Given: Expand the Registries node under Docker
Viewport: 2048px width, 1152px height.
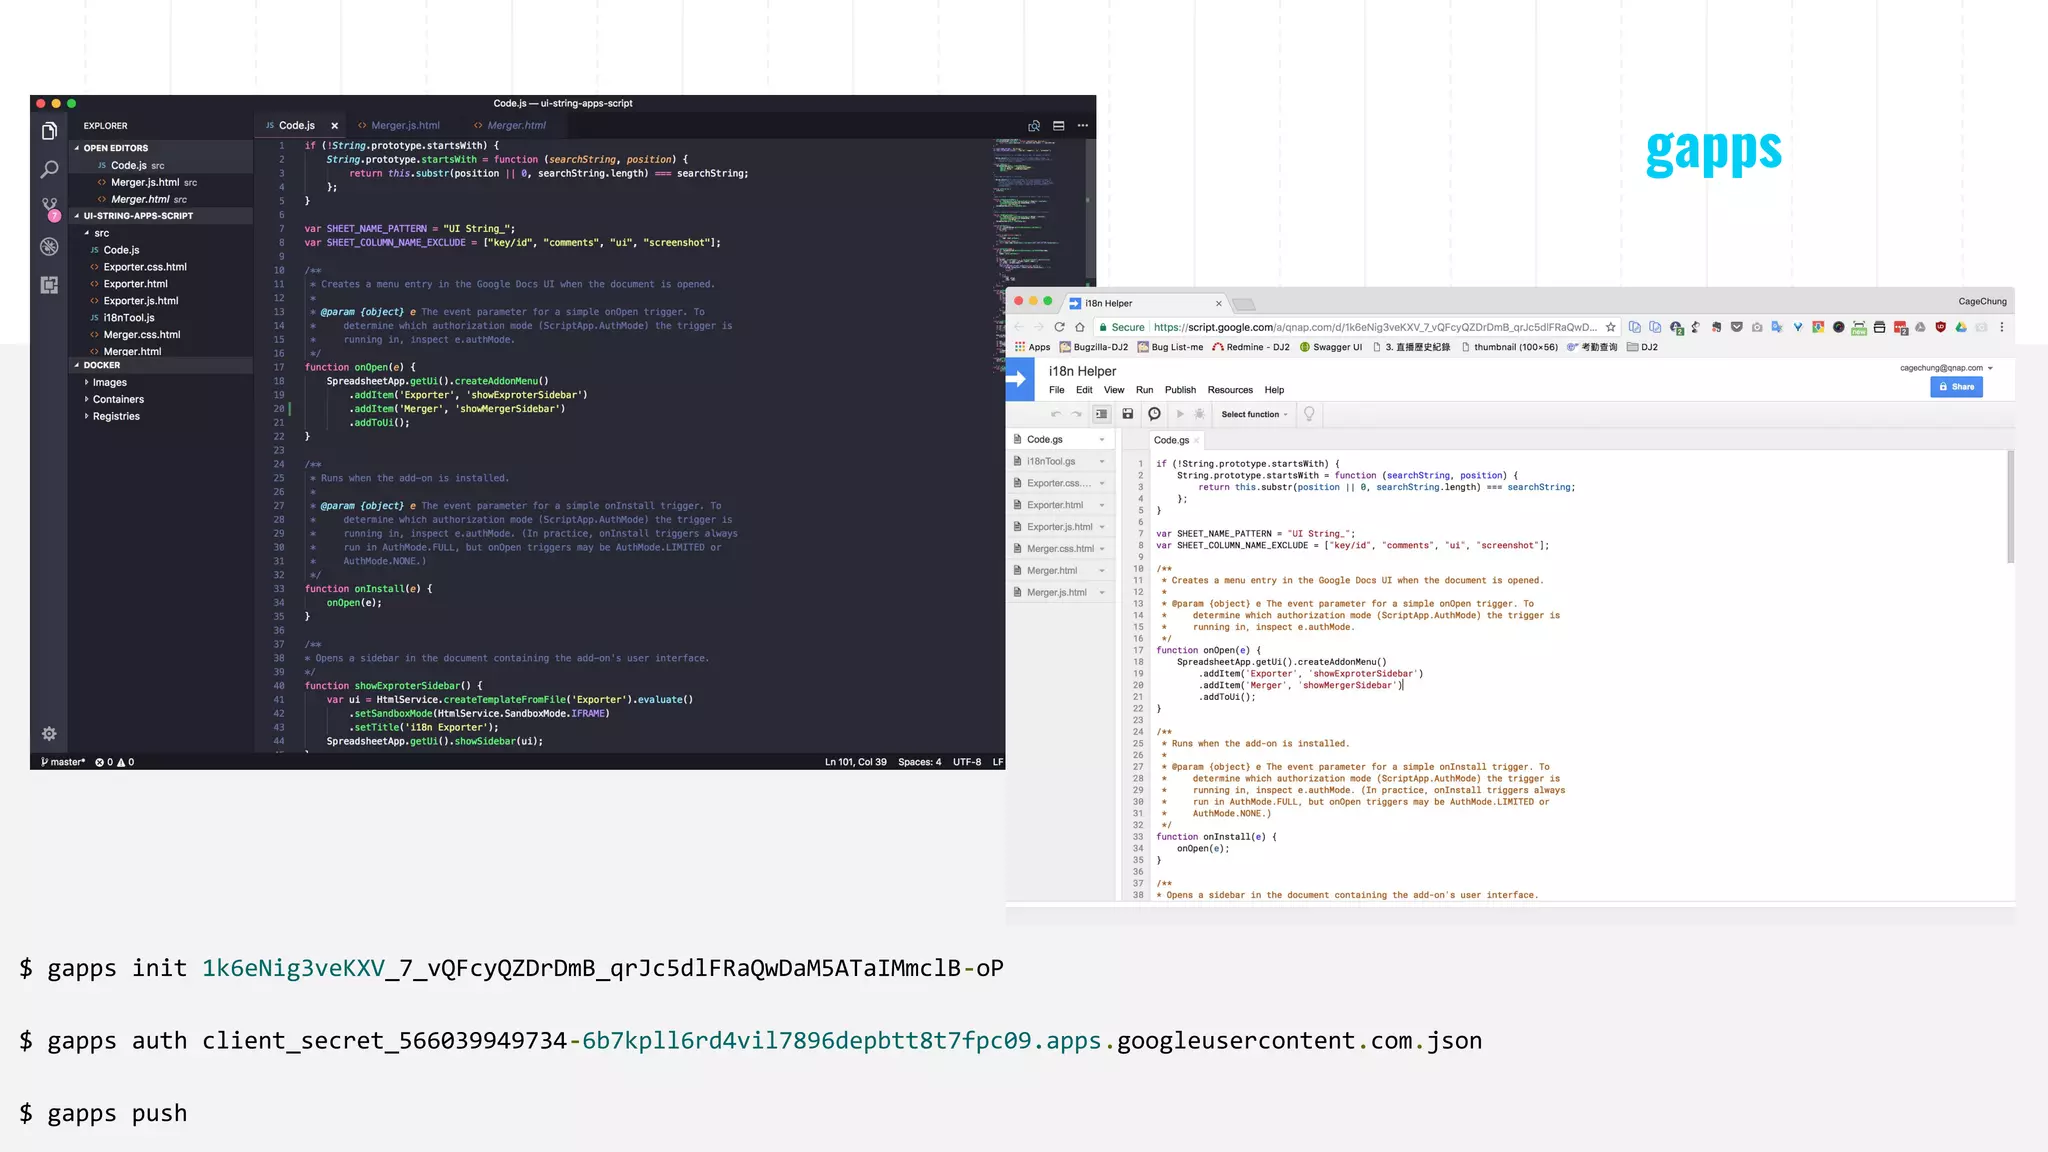Looking at the screenshot, I should click(112, 417).
